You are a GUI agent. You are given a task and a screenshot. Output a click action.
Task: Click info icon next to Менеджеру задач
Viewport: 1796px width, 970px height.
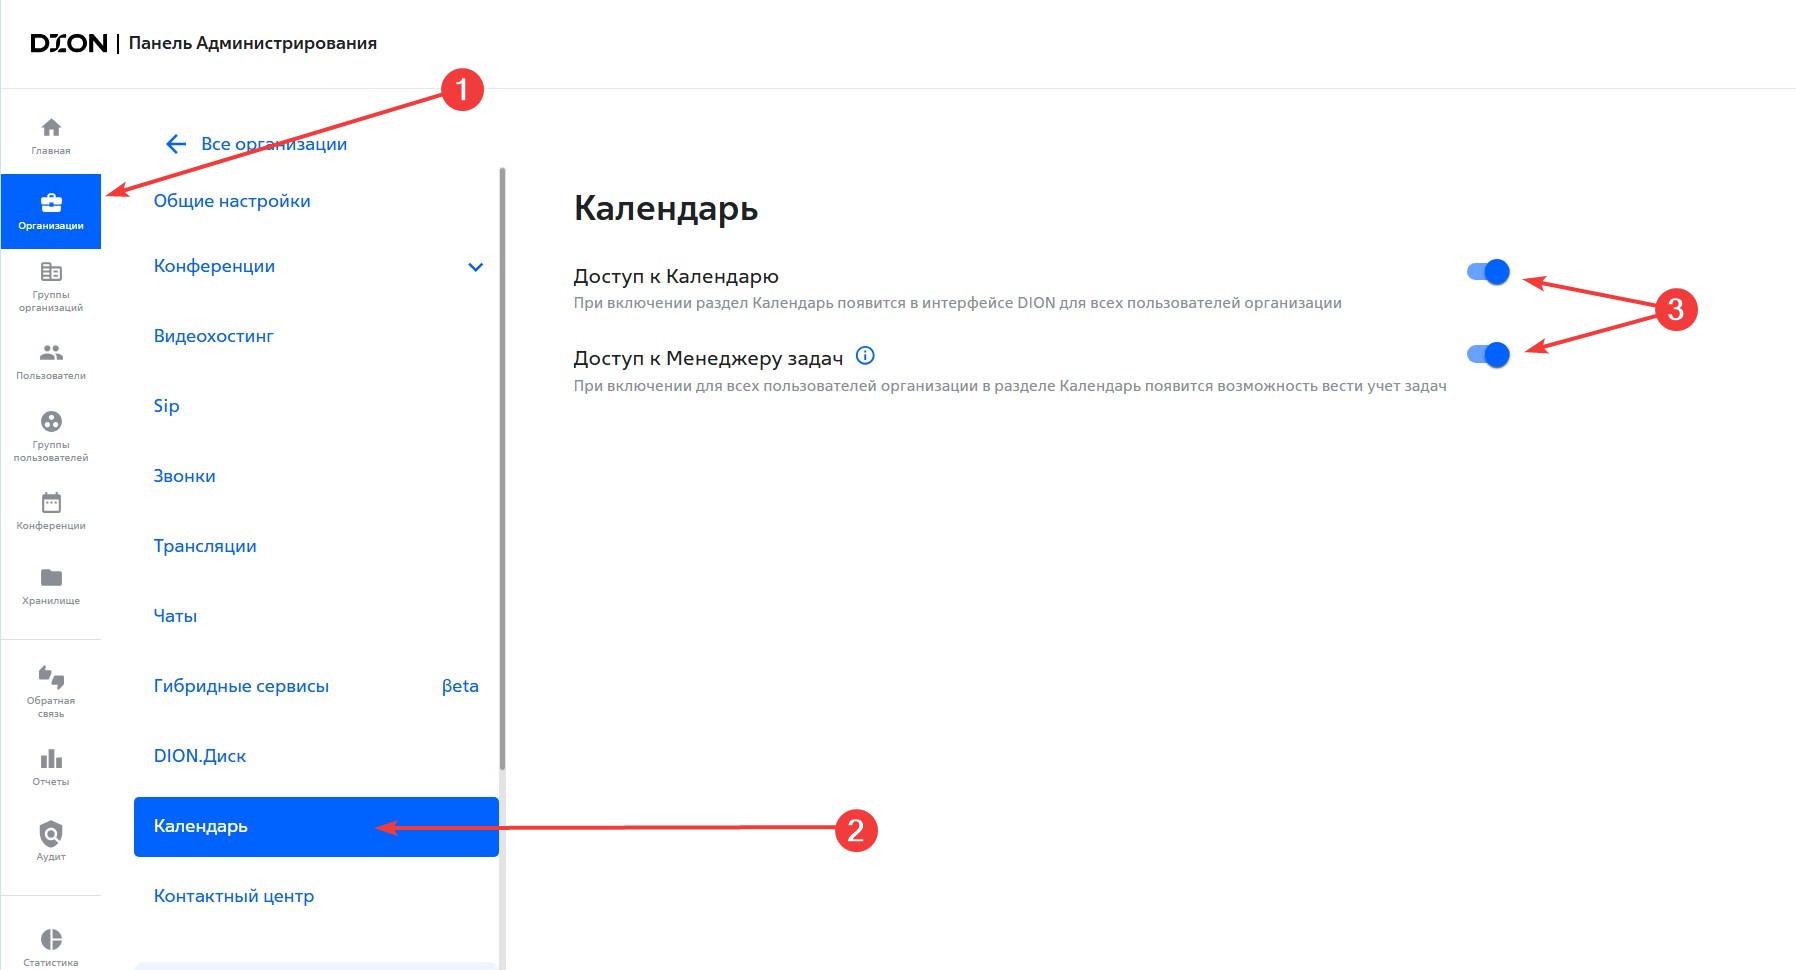866,356
